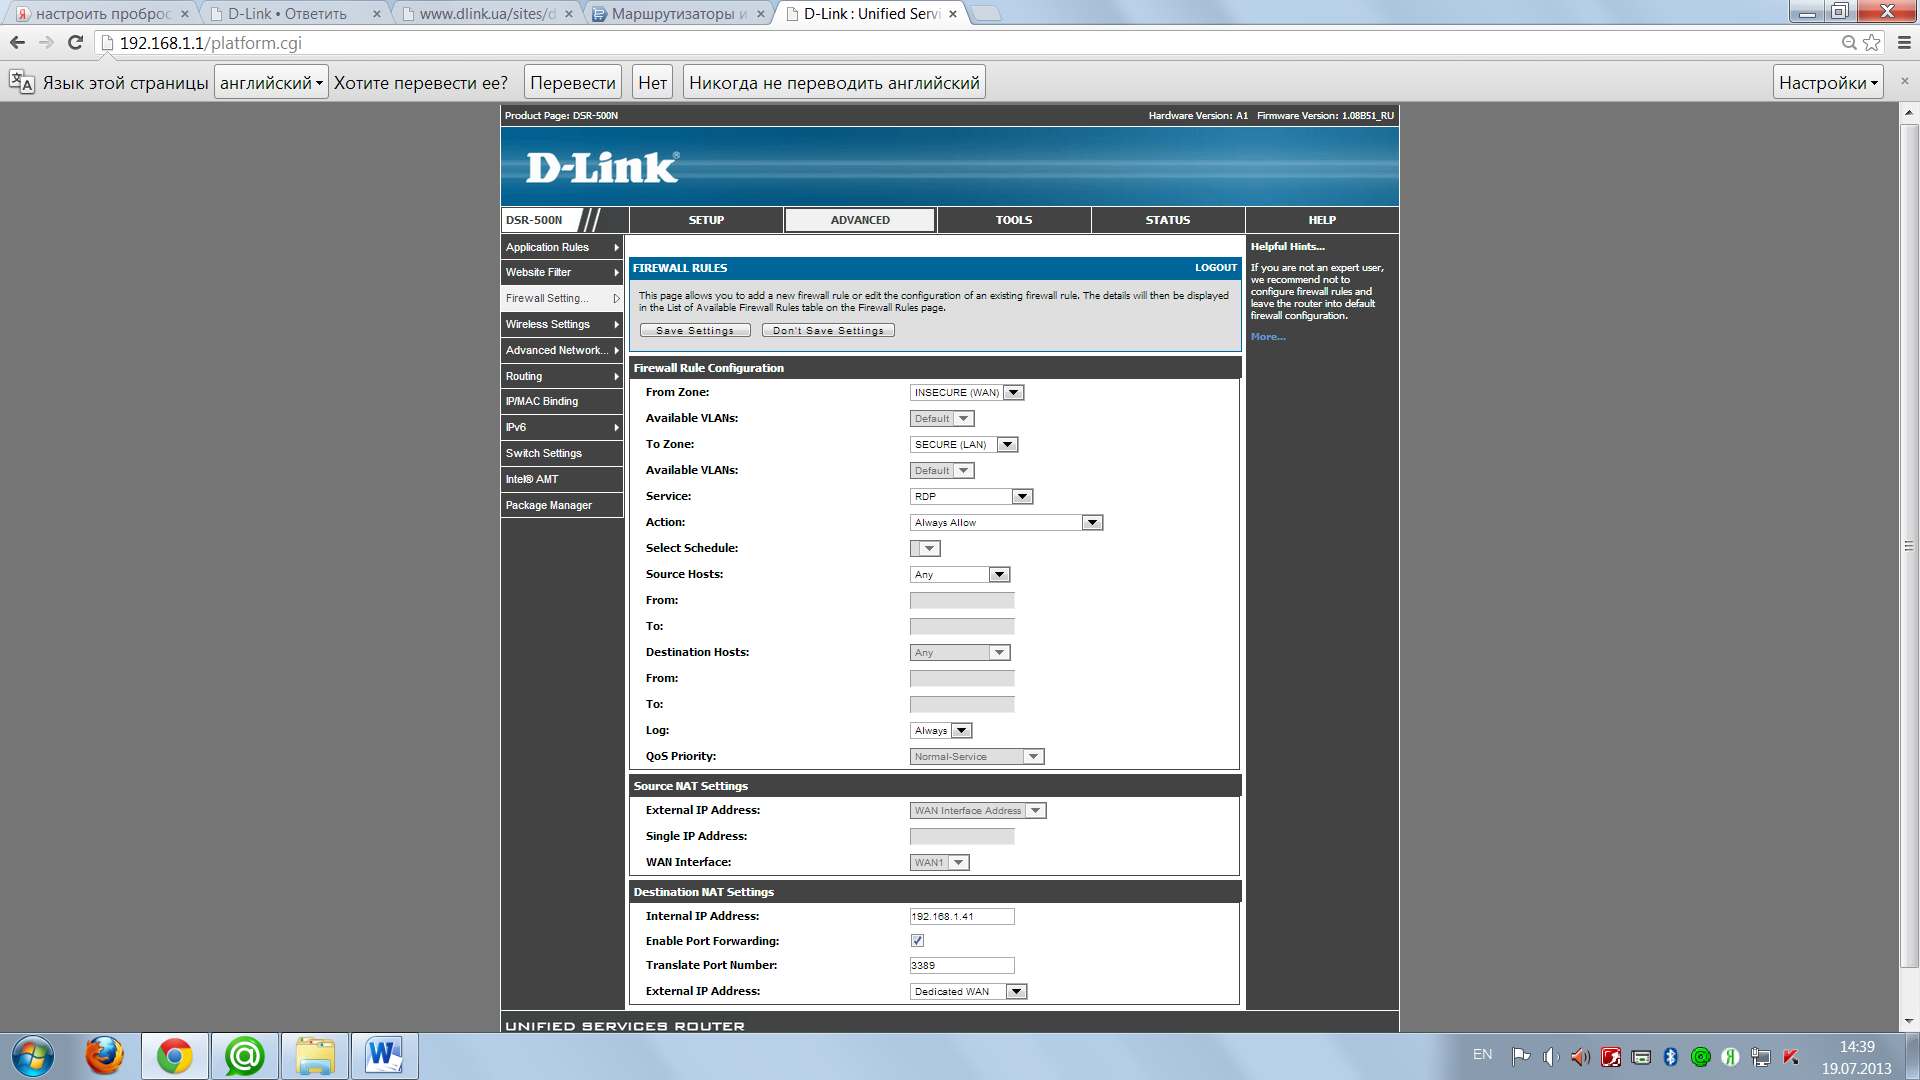
Task: Open the STATUS tab
Action: coord(1167,220)
